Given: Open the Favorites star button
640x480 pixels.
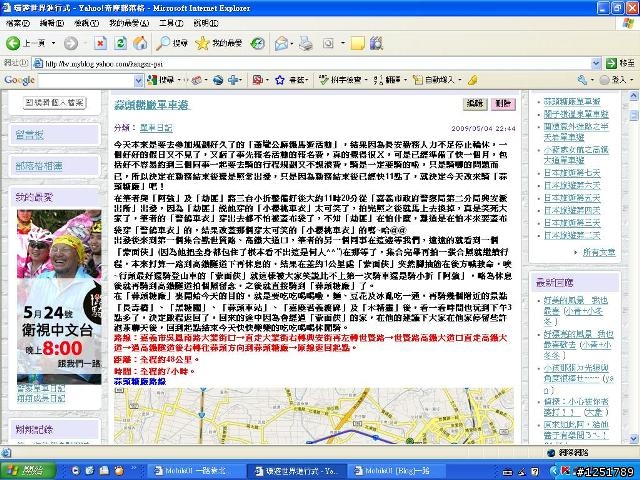Looking at the screenshot, I should tap(219, 43).
